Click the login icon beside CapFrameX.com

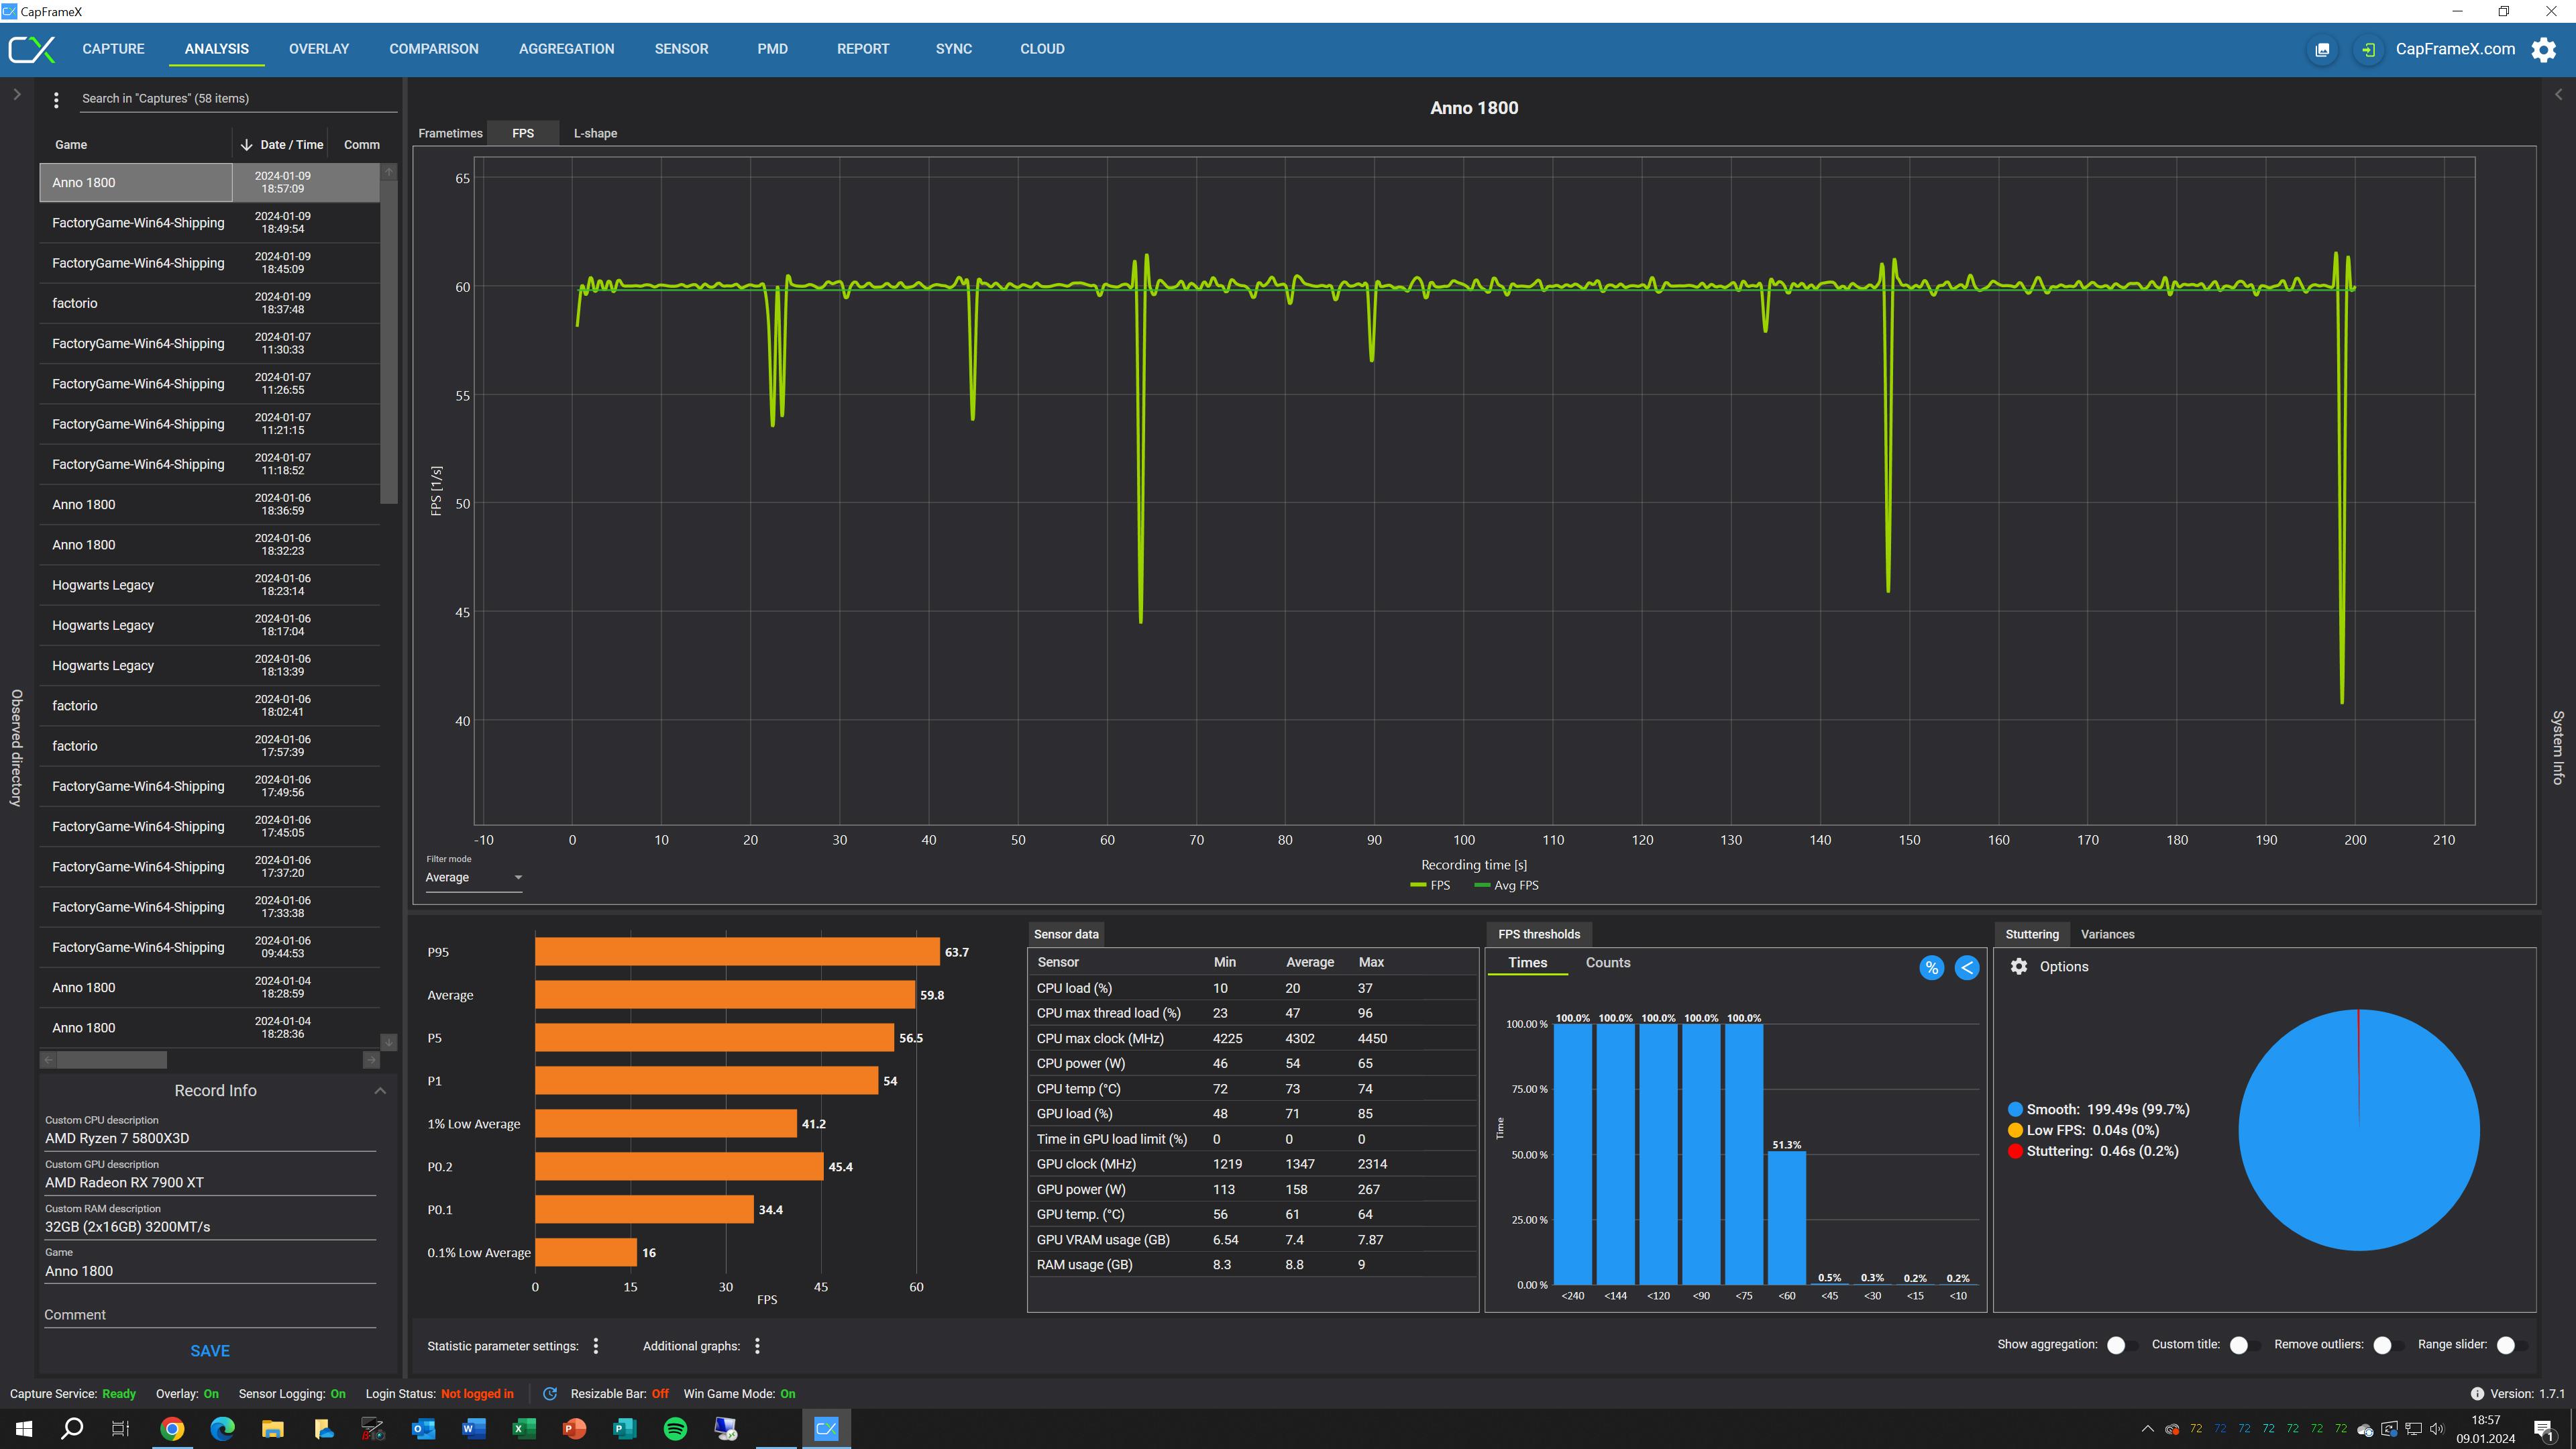2368,49
